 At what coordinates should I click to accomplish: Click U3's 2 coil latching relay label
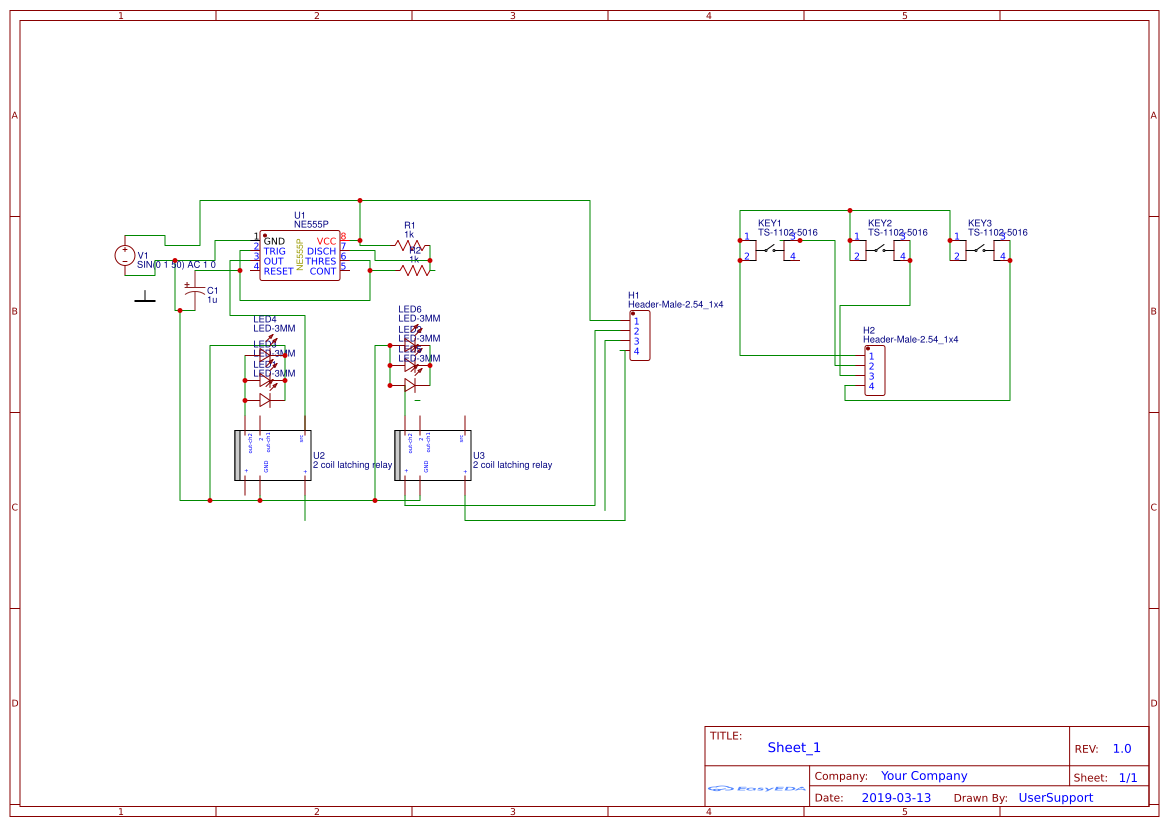[513, 465]
